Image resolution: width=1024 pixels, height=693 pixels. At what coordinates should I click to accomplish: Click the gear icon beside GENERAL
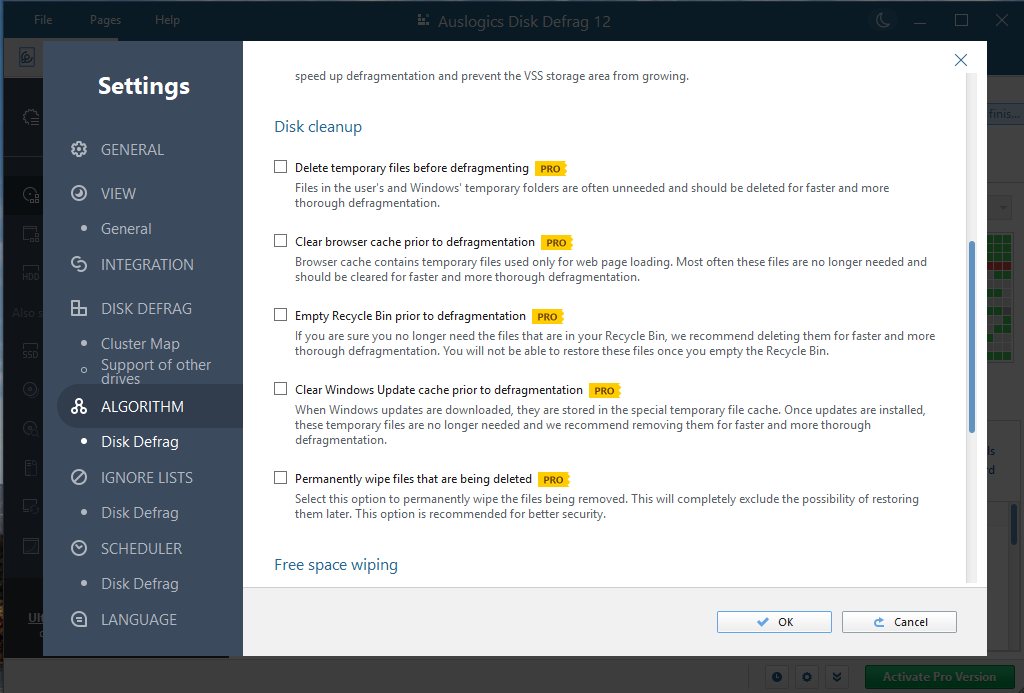tap(79, 150)
